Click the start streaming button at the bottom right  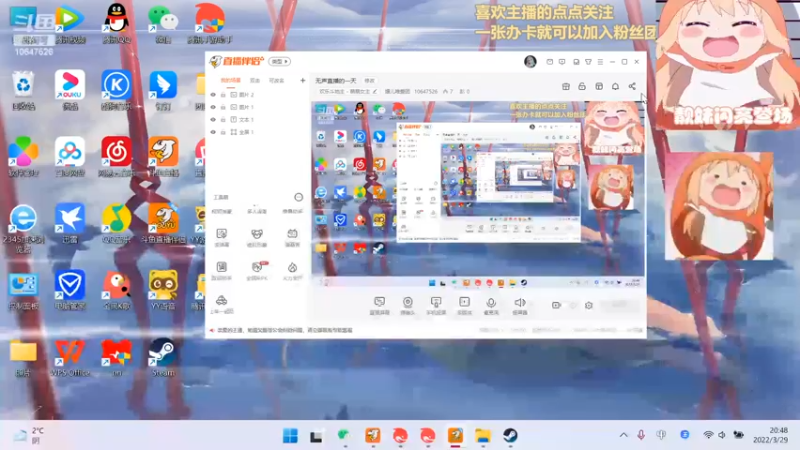(619, 305)
